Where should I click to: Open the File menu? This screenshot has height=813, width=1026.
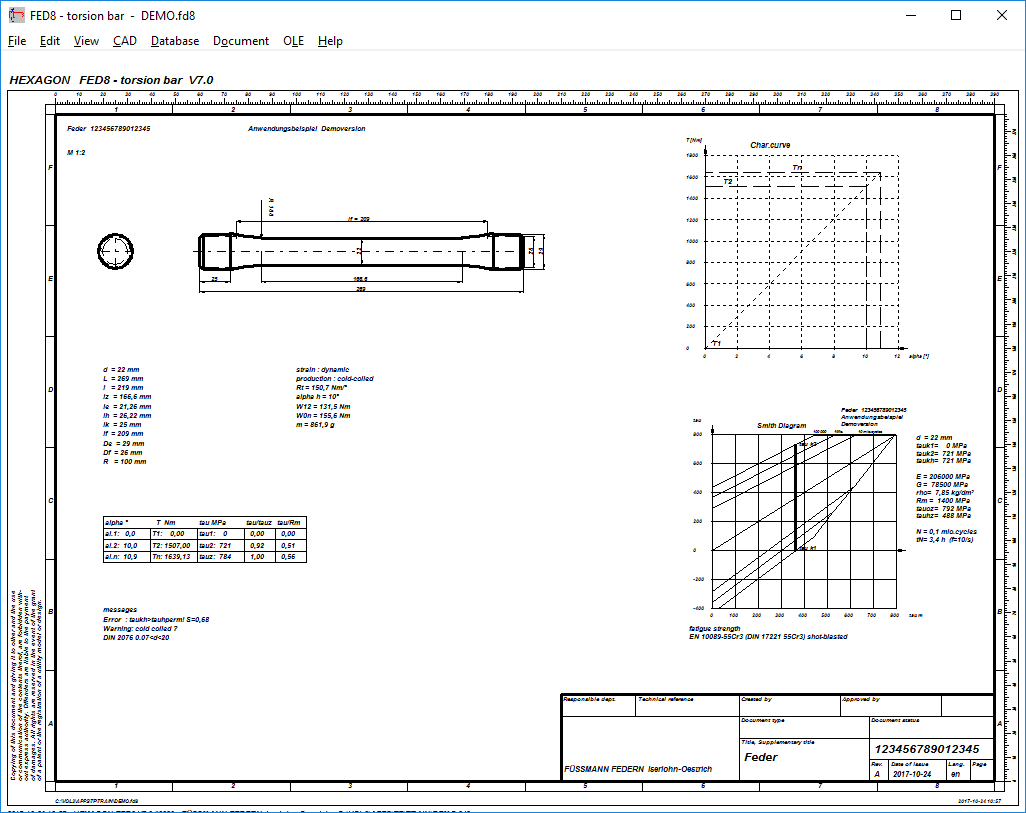coord(17,41)
